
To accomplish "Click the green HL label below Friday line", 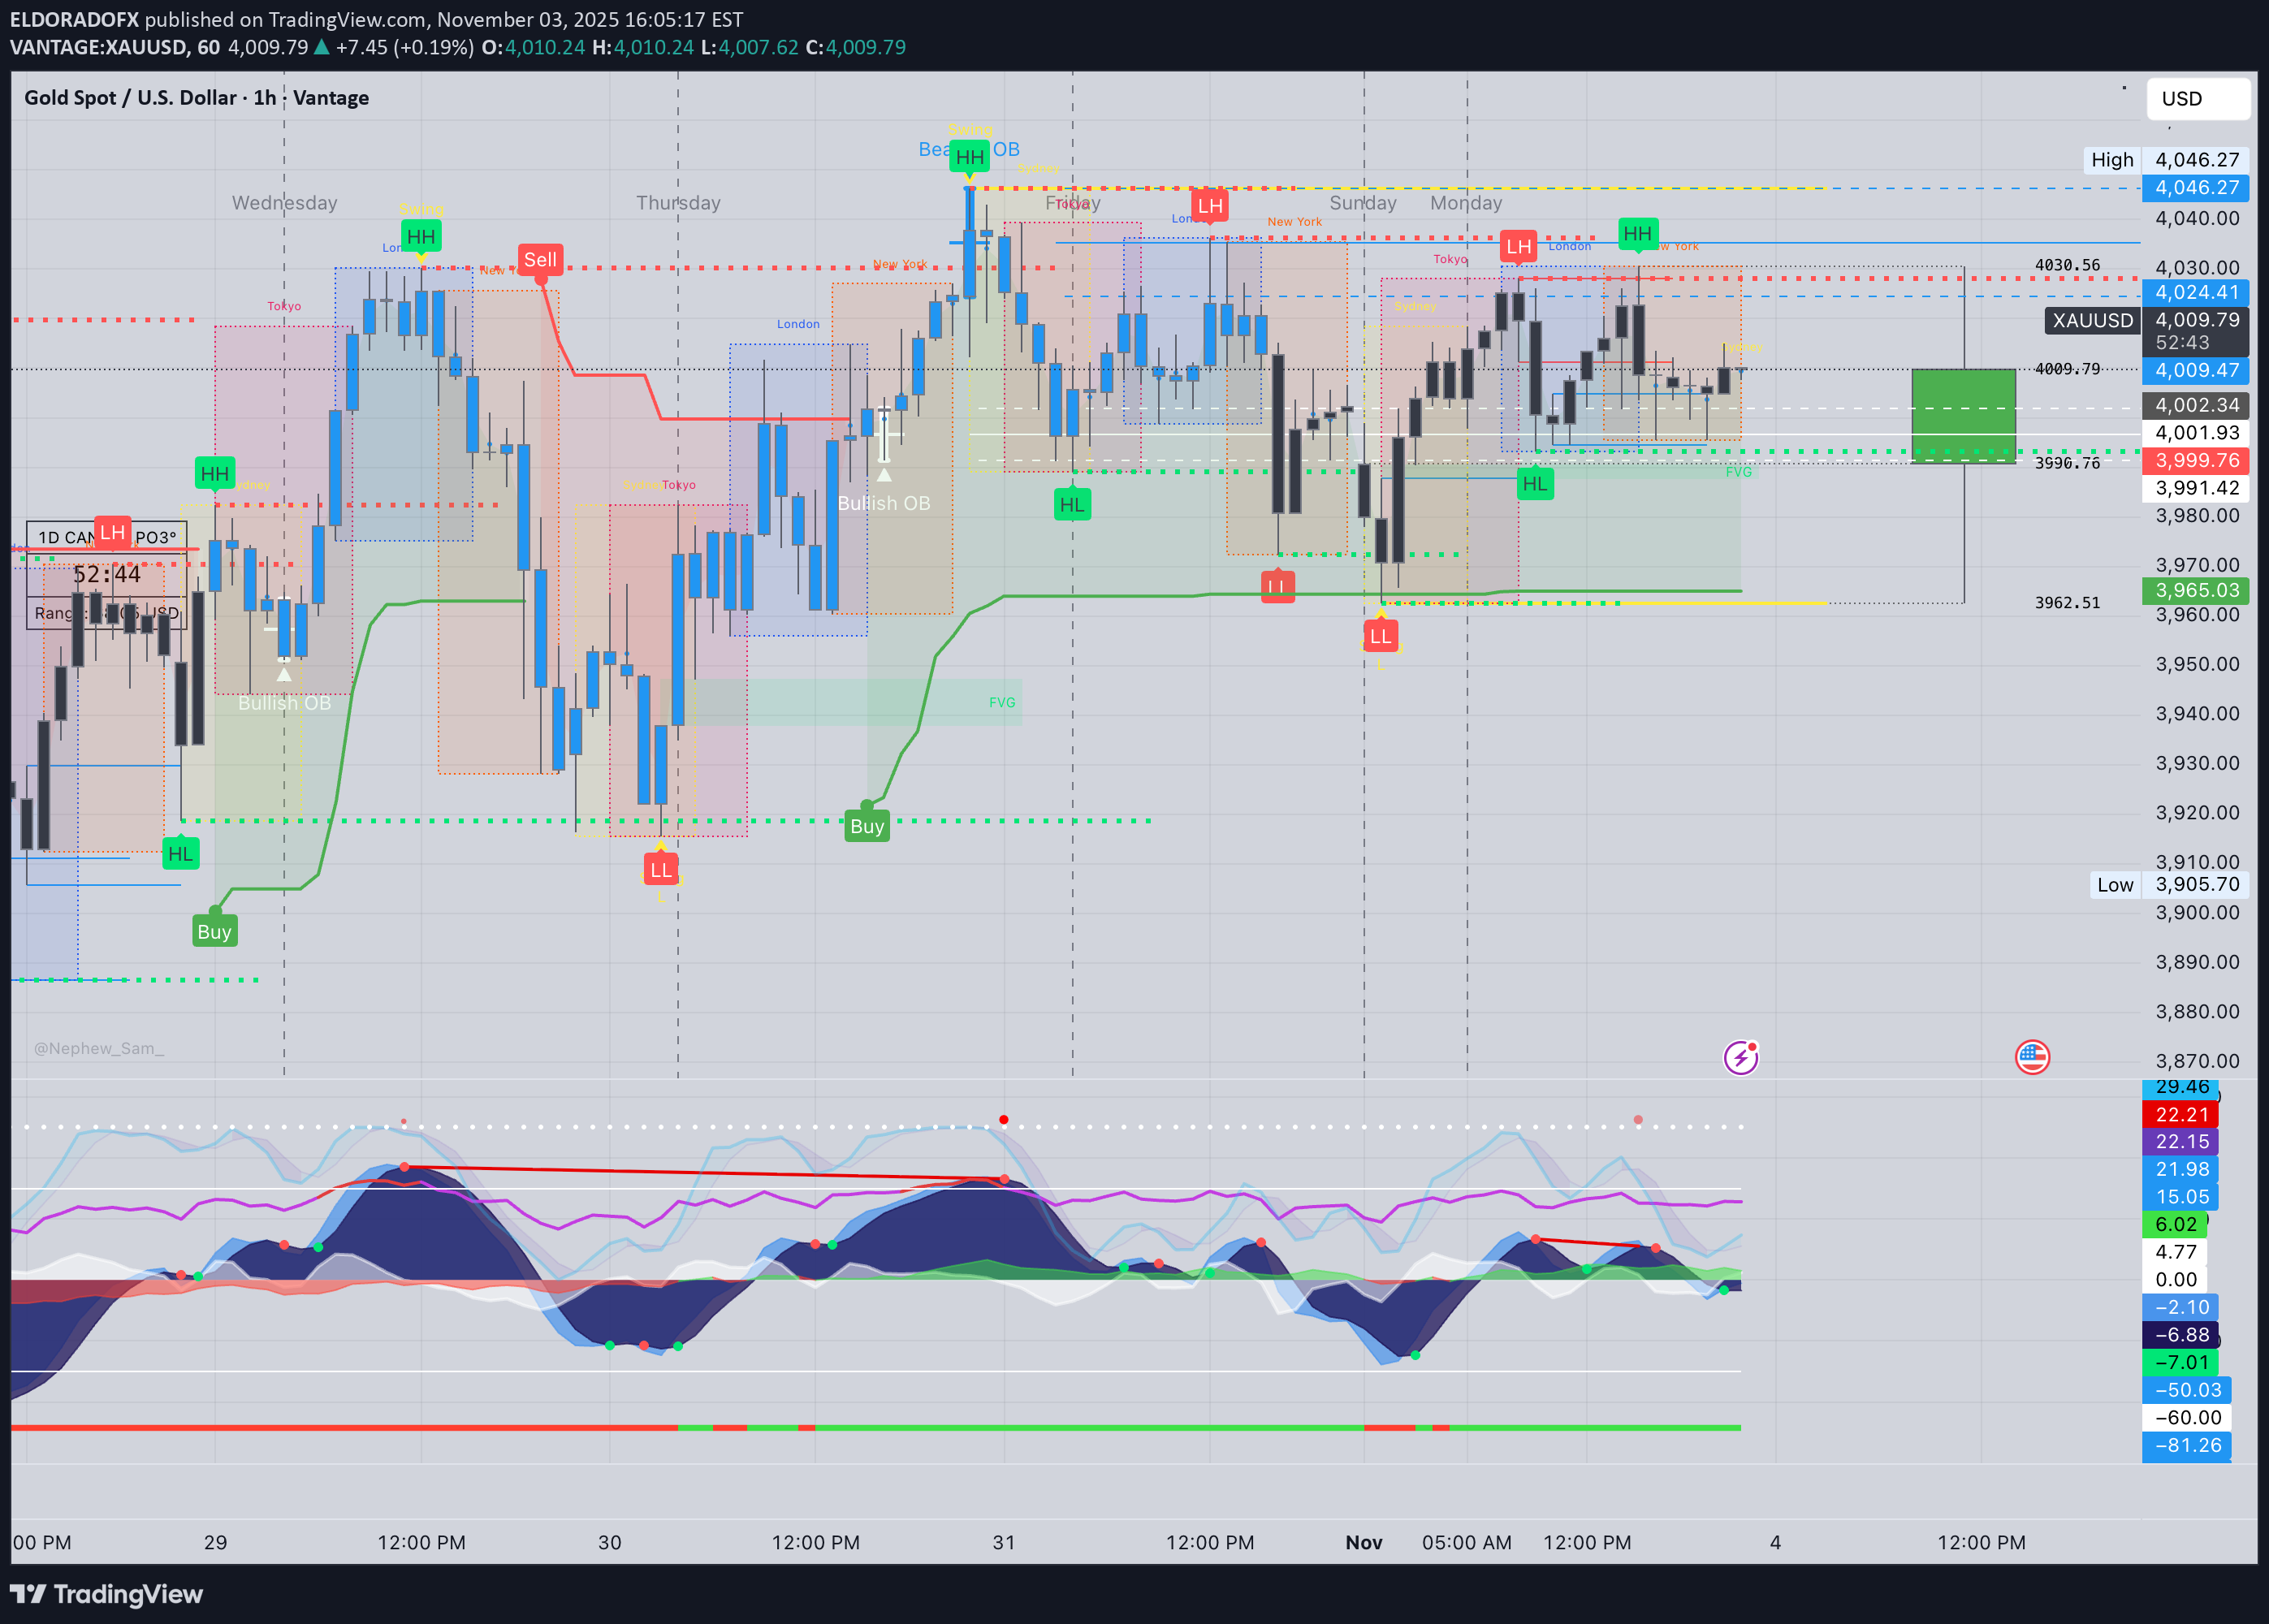I will coord(1071,505).
